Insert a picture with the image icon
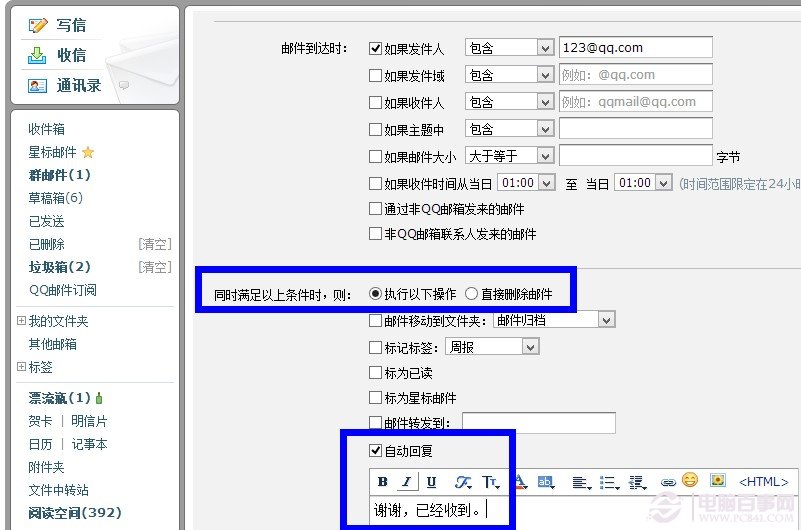This screenshot has width=801, height=530. (718, 480)
